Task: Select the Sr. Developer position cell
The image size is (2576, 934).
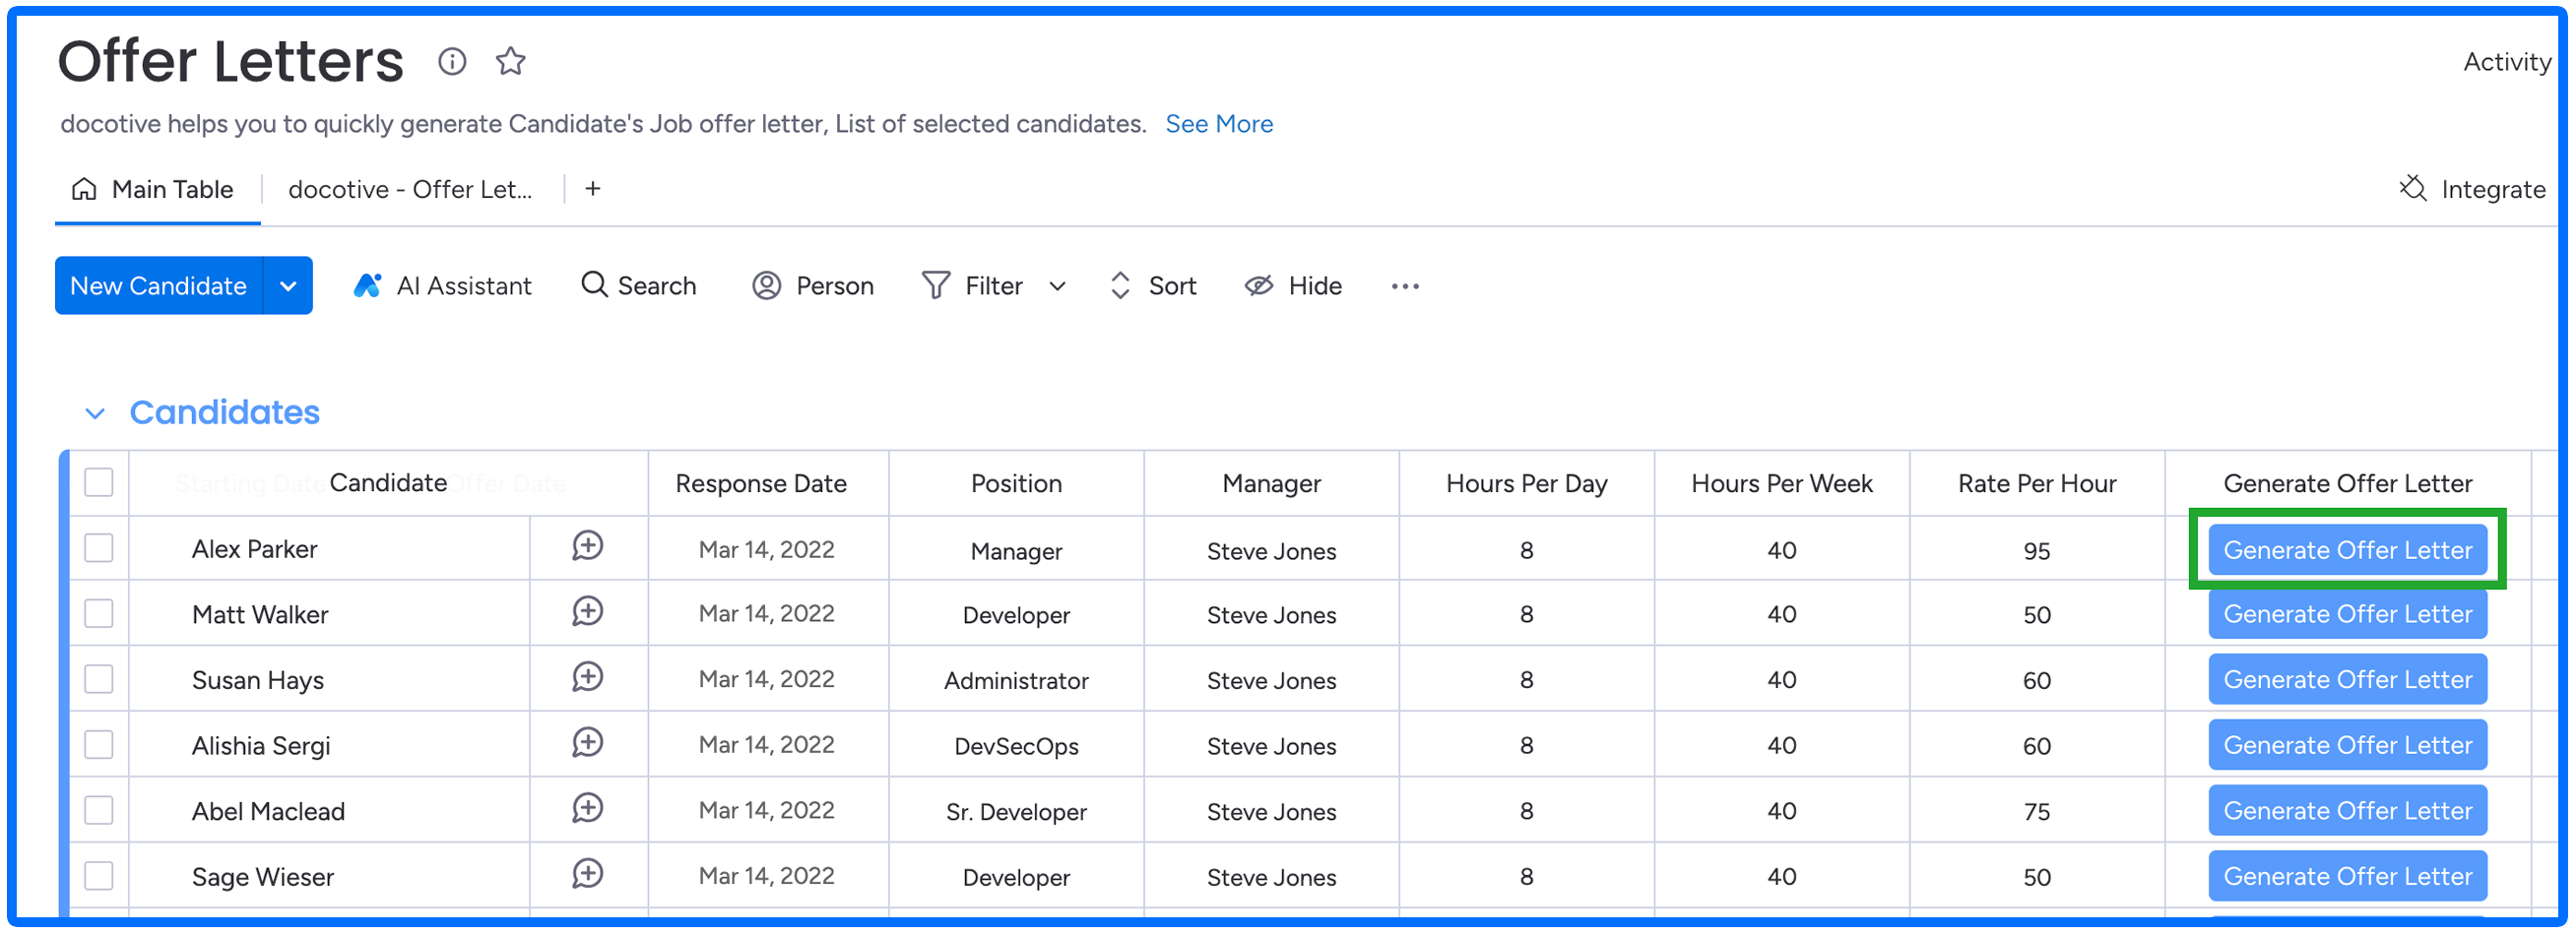Action: [1016, 813]
